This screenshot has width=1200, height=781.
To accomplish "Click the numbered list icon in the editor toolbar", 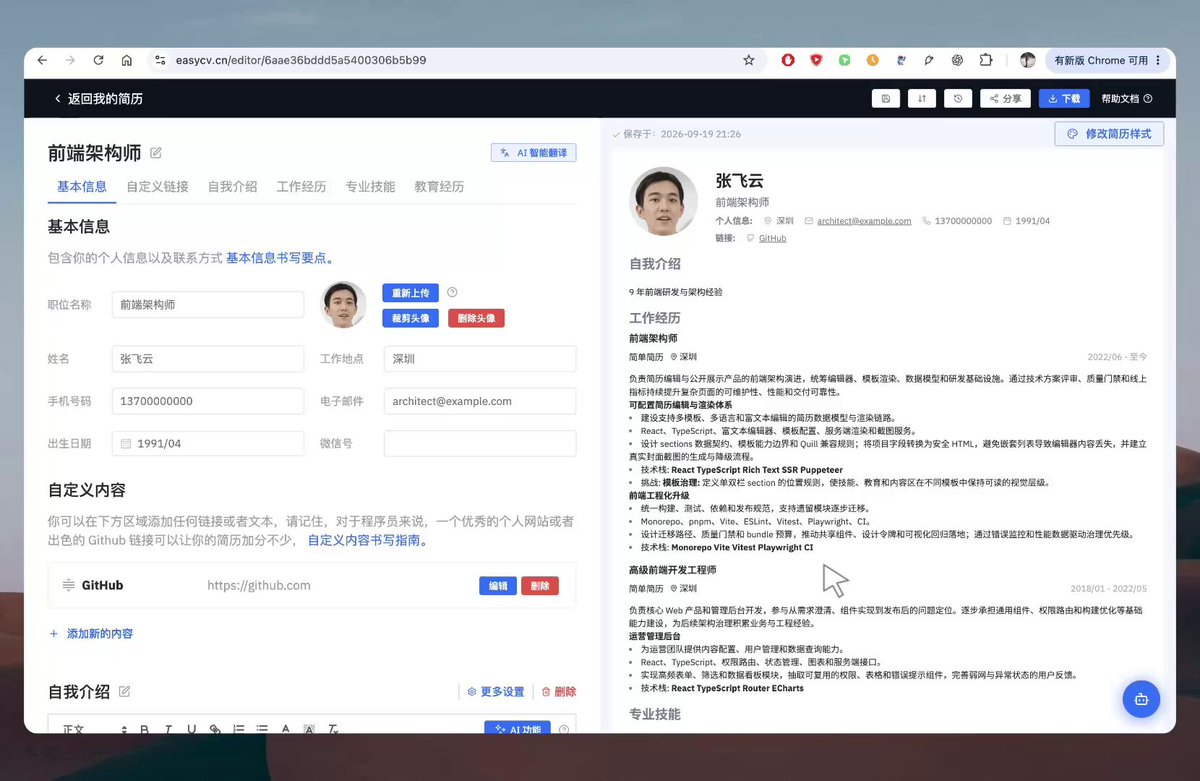I will pyautogui.click(x=238, y=729).
